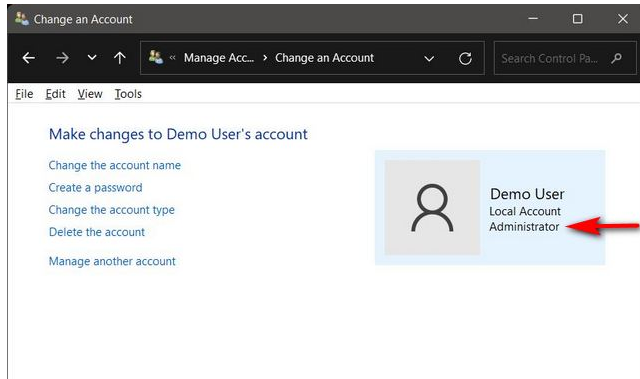Open the Edit menu

click(x=56, y=94)
